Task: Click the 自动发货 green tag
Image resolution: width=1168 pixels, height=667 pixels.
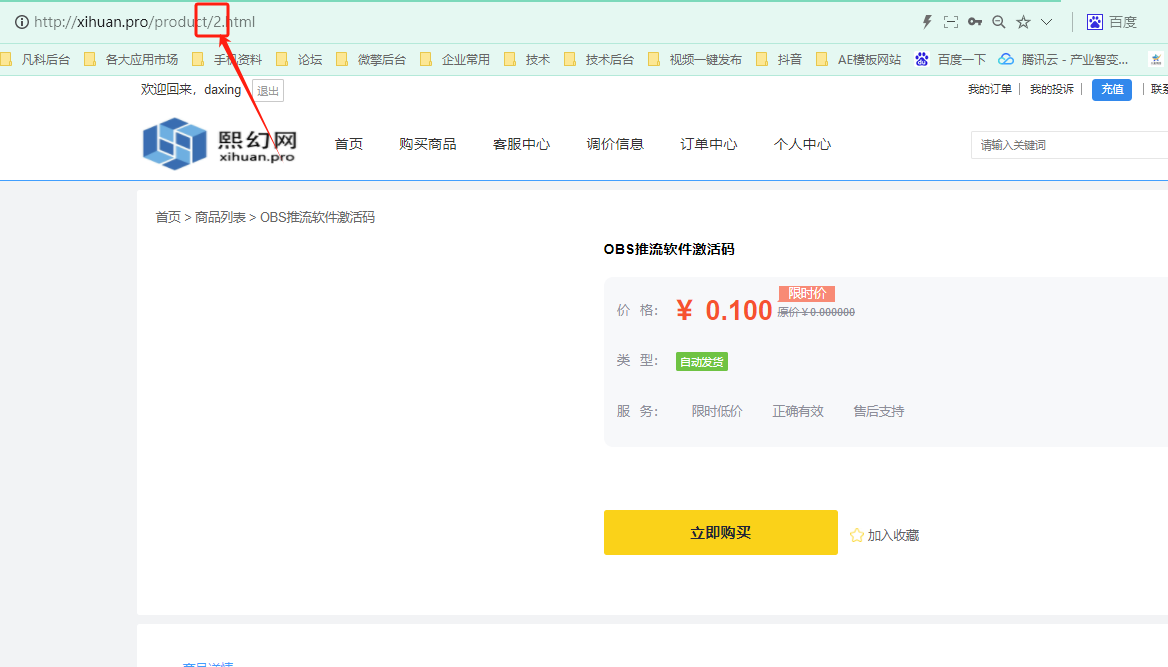Action: tap(702, 361)
